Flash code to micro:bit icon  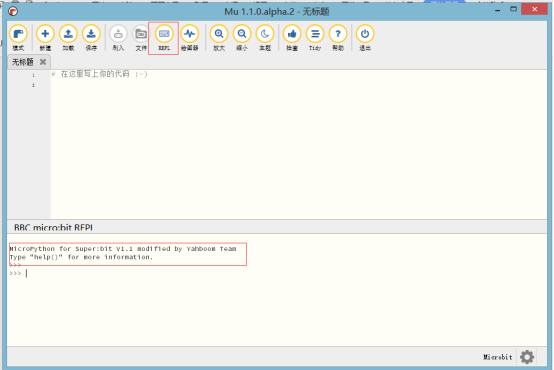point(118,34)
